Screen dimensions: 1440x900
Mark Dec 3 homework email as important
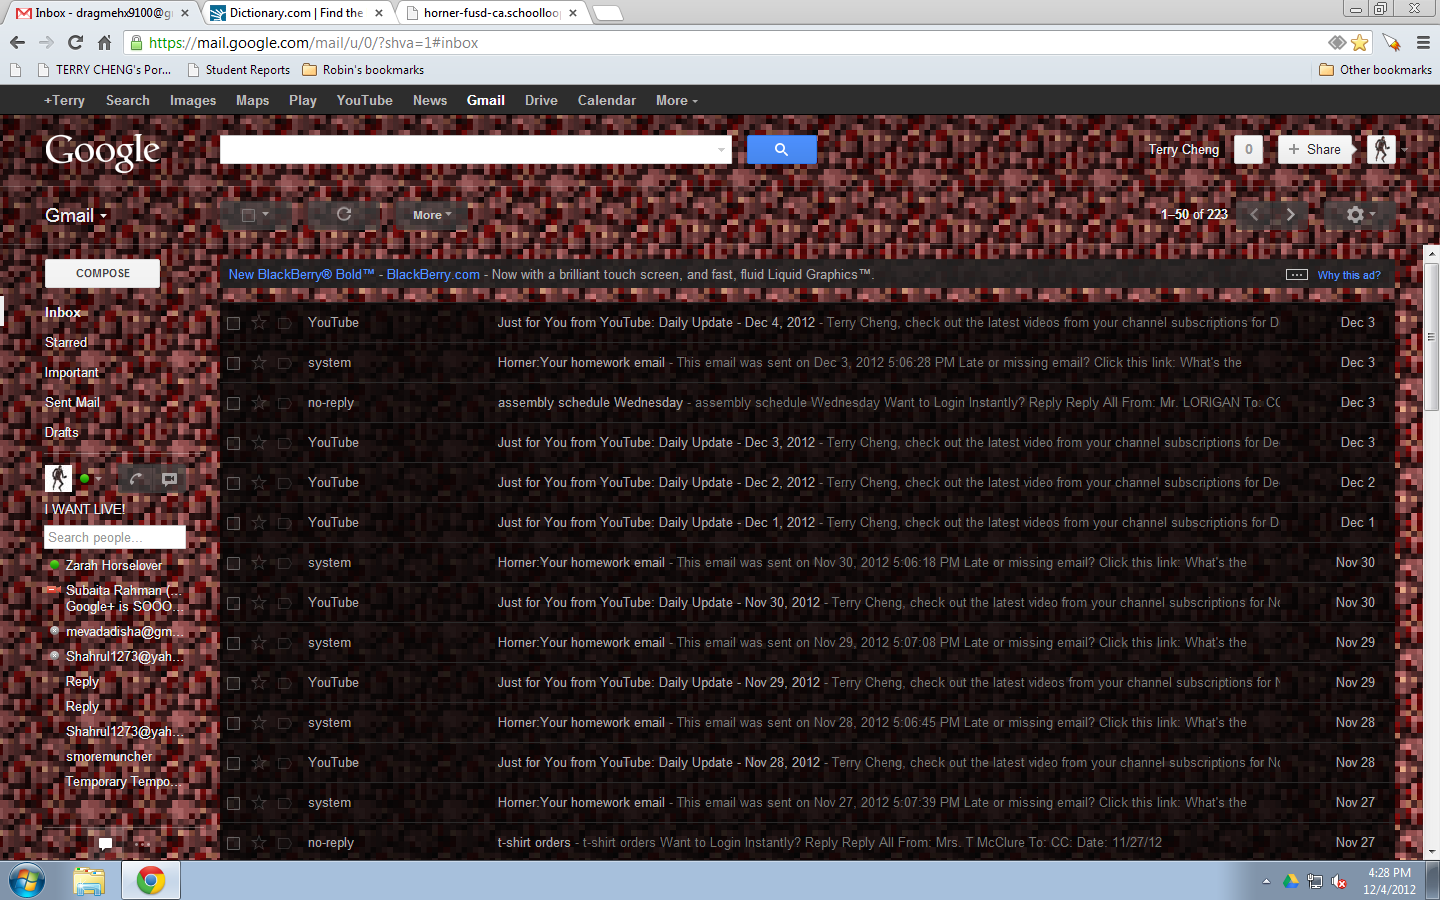click(285, 363)
